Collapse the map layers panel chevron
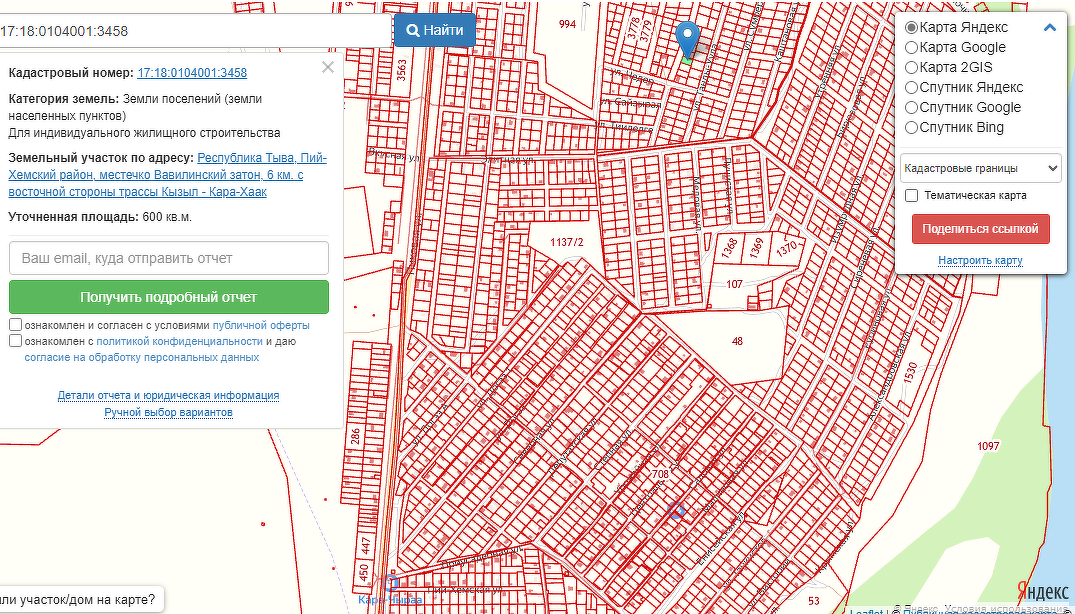The height and width of the screenshot is (614, 1075). point(1049,28)
